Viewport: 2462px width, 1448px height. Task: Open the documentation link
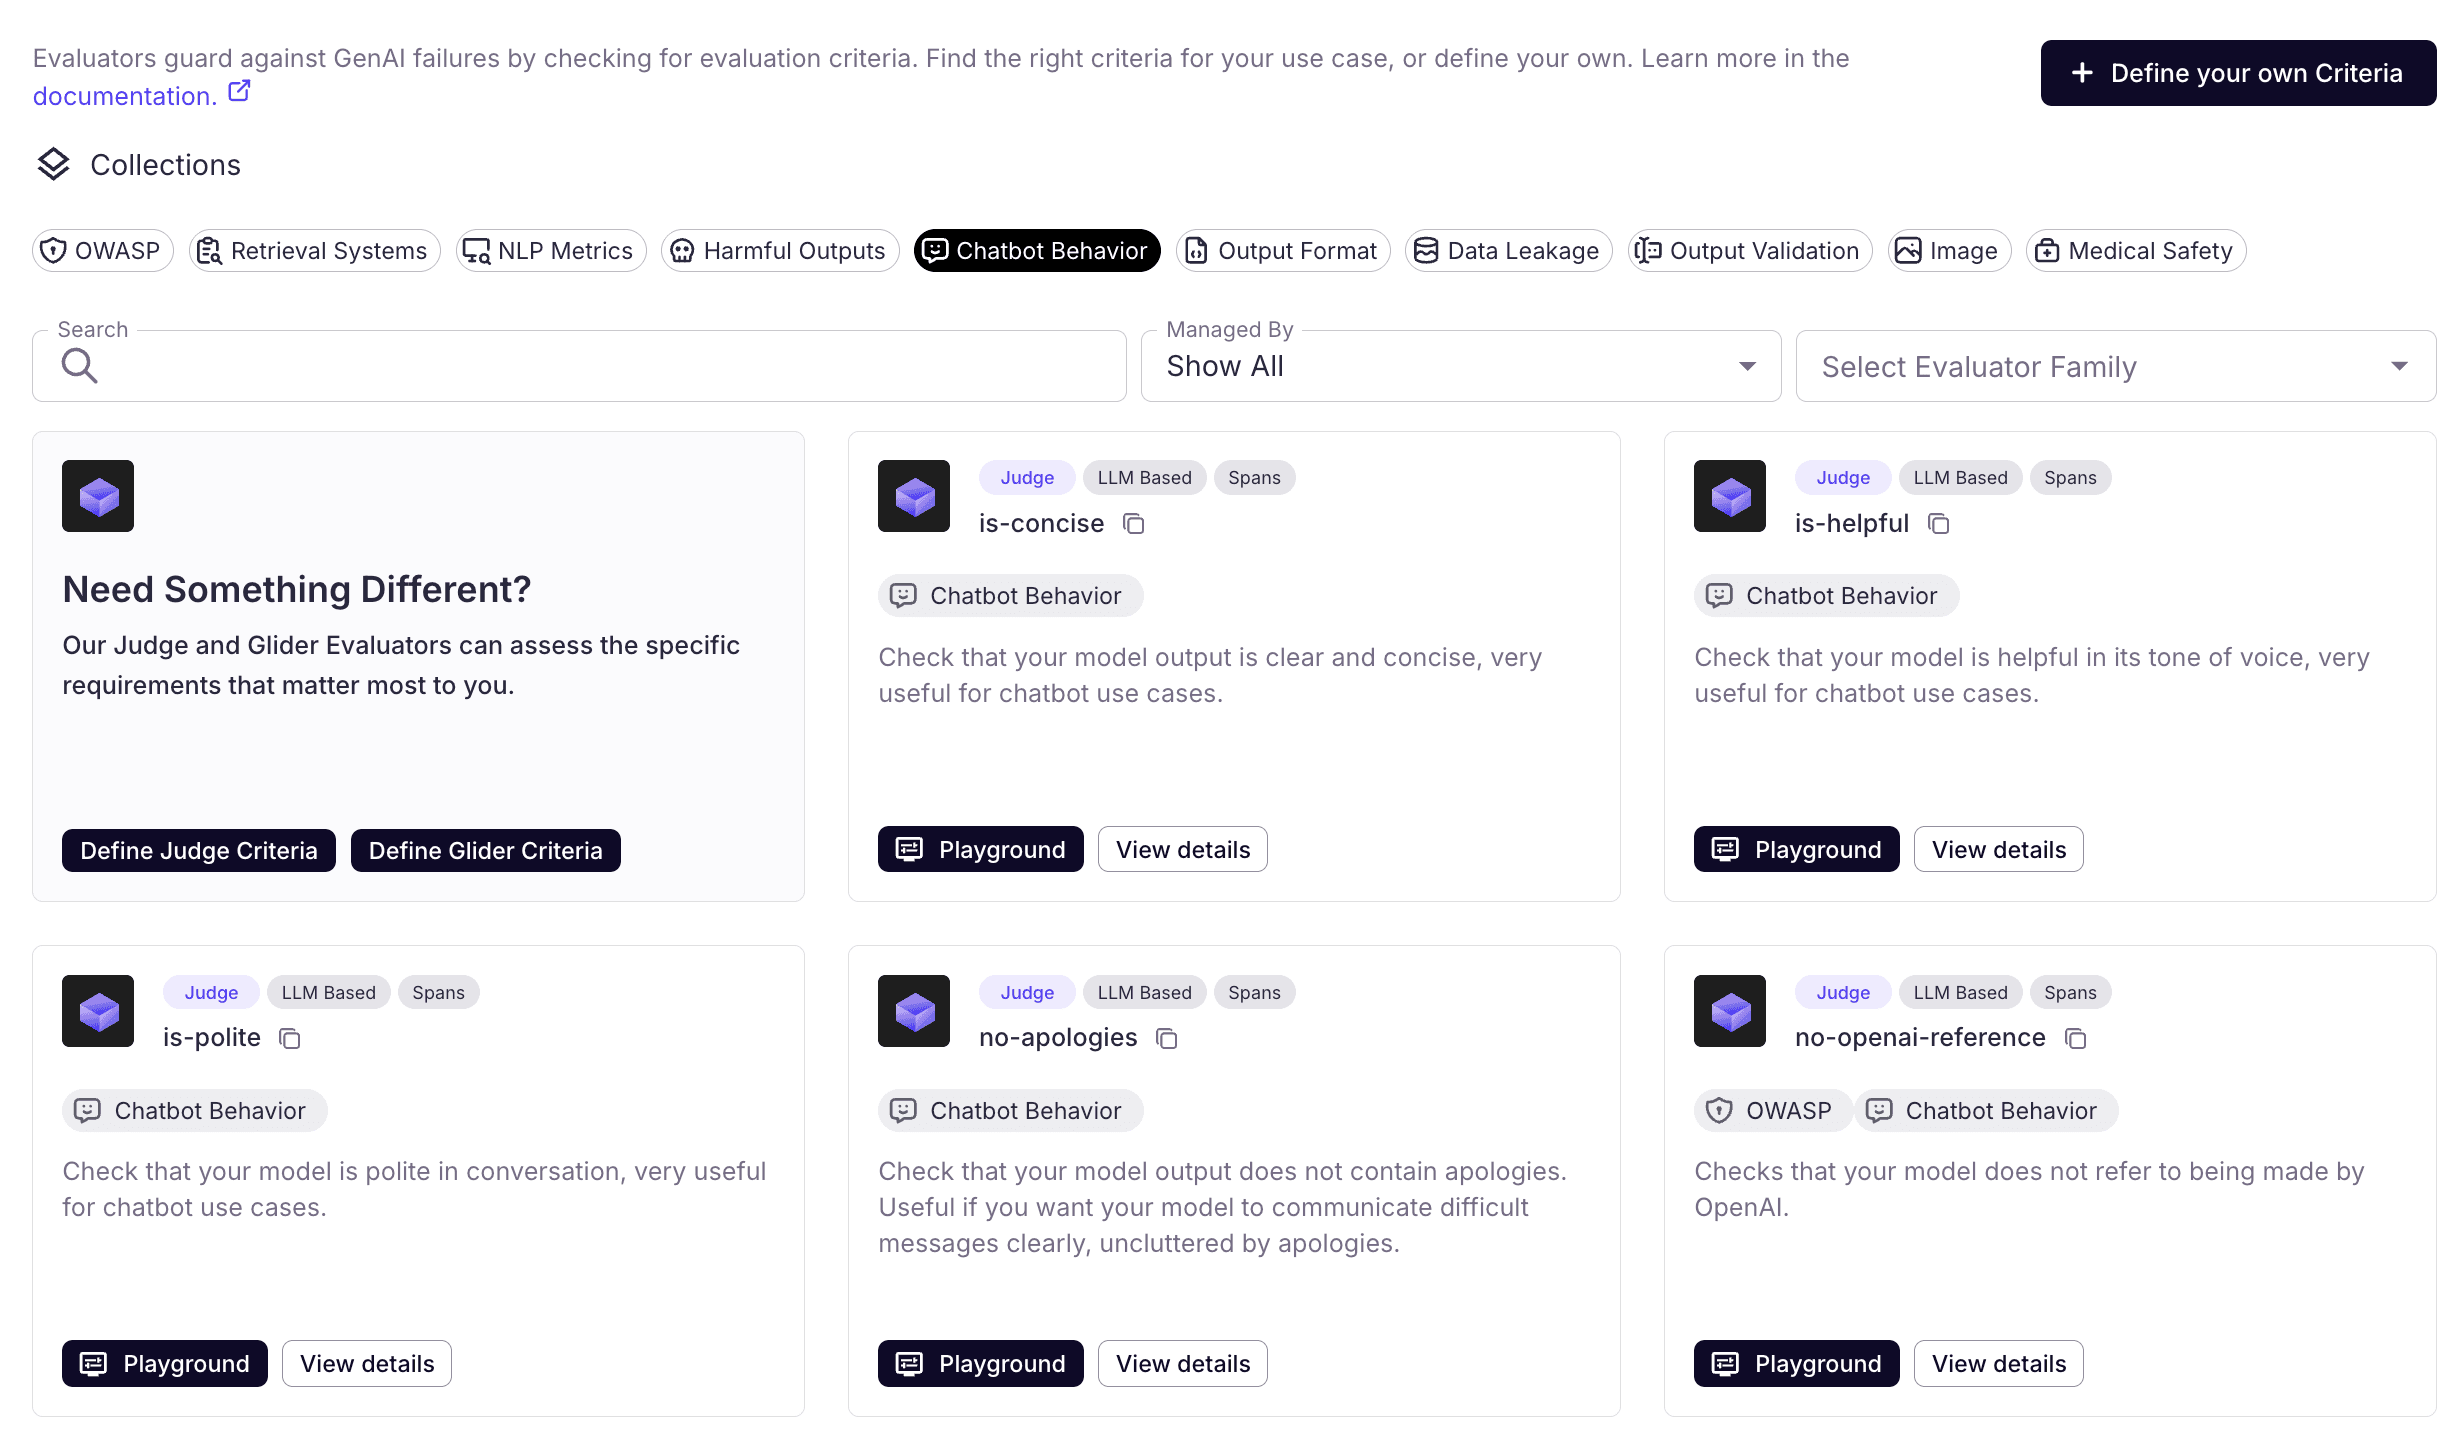pos(123,95)
